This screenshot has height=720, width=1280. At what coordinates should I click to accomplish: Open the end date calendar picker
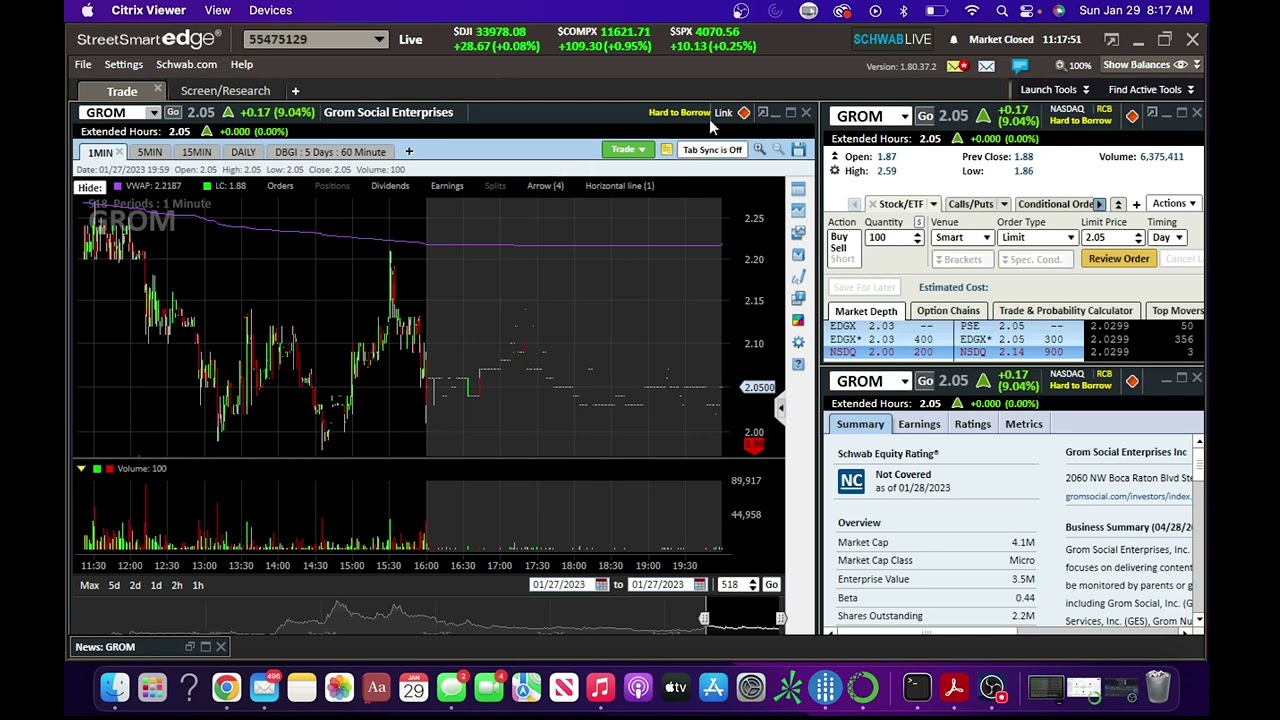[699, 585]
